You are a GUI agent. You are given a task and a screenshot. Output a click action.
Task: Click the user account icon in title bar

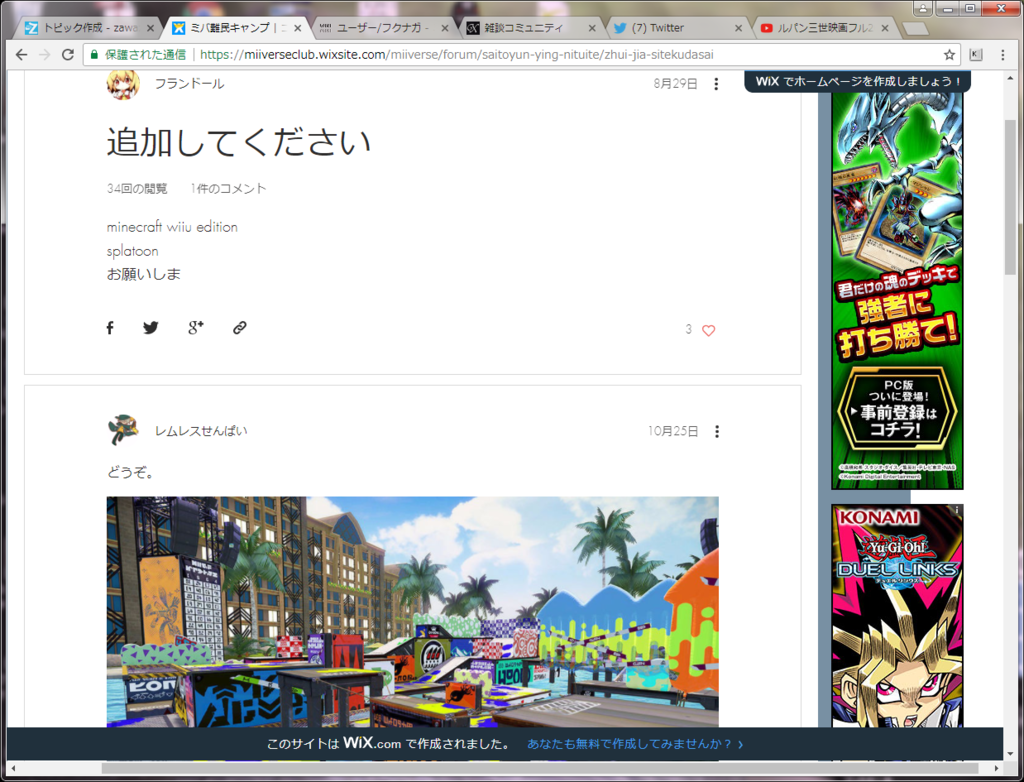pyautogui.click(x=923, y=8)
